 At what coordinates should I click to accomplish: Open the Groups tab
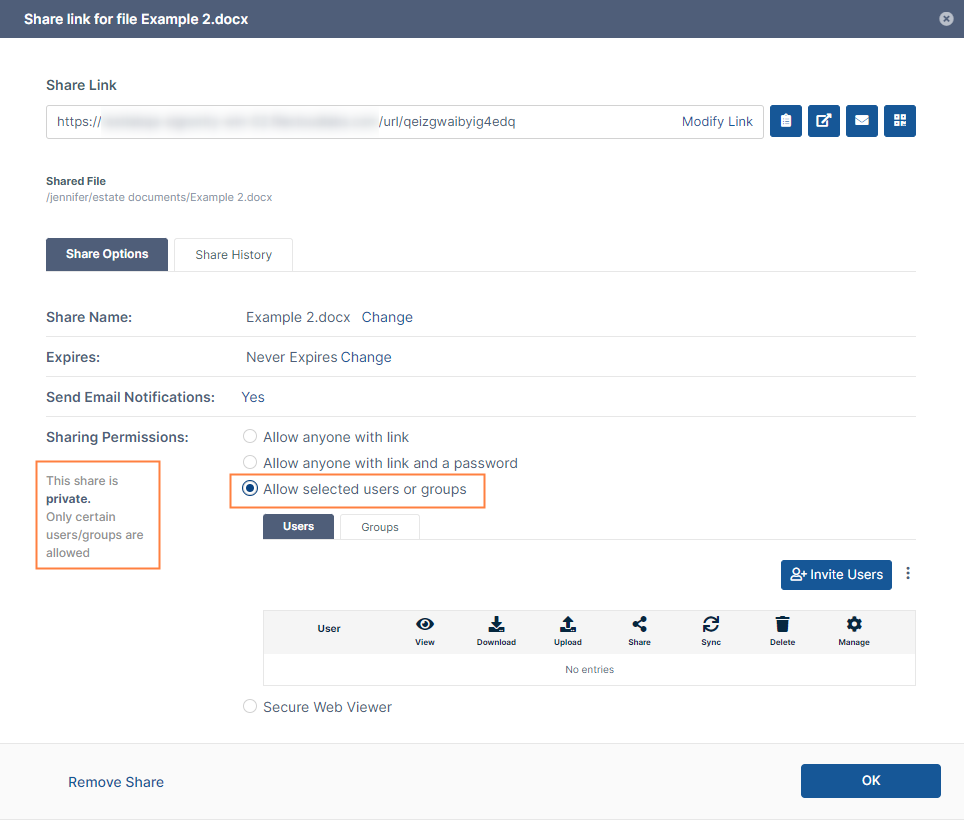click(x=380, y=526)
